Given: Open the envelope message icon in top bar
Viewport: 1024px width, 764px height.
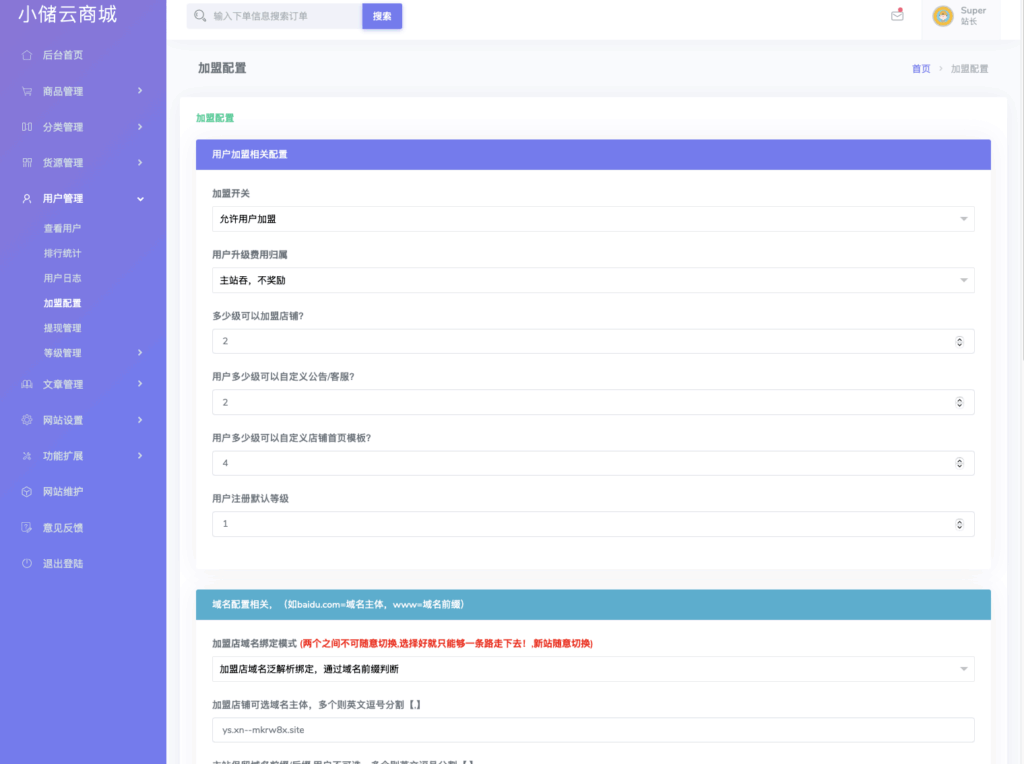Looking at the screenshot, I should pos(897,16).
